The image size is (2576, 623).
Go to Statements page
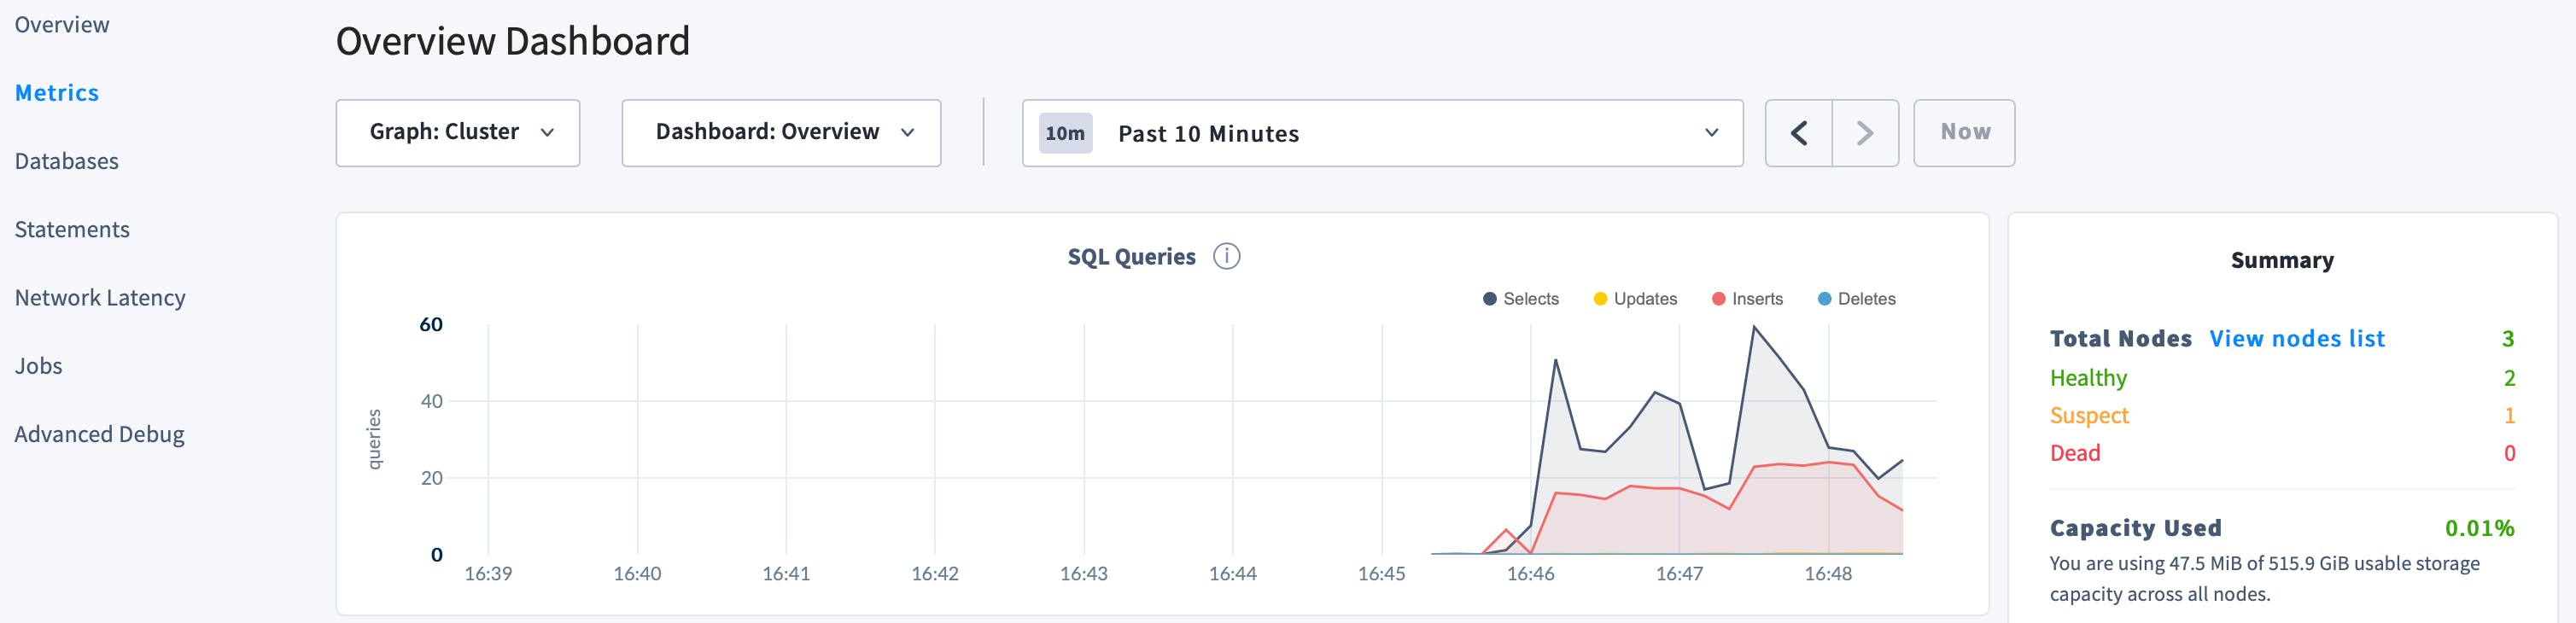72,230
